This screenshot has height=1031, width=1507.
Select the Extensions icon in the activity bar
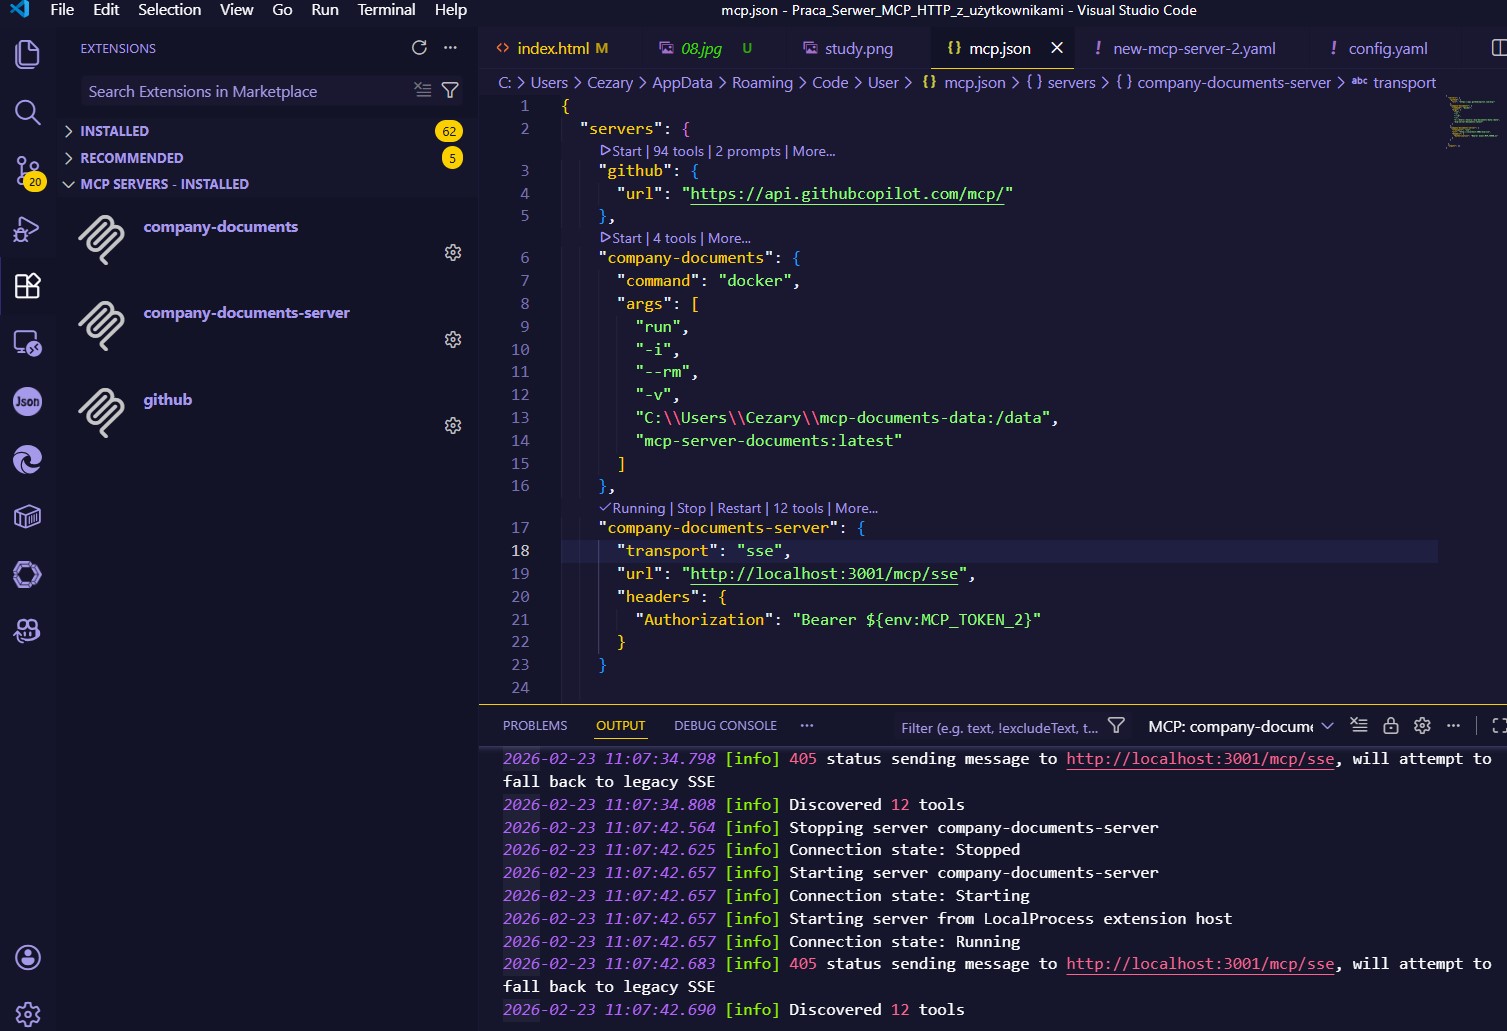tap(27, 286)
